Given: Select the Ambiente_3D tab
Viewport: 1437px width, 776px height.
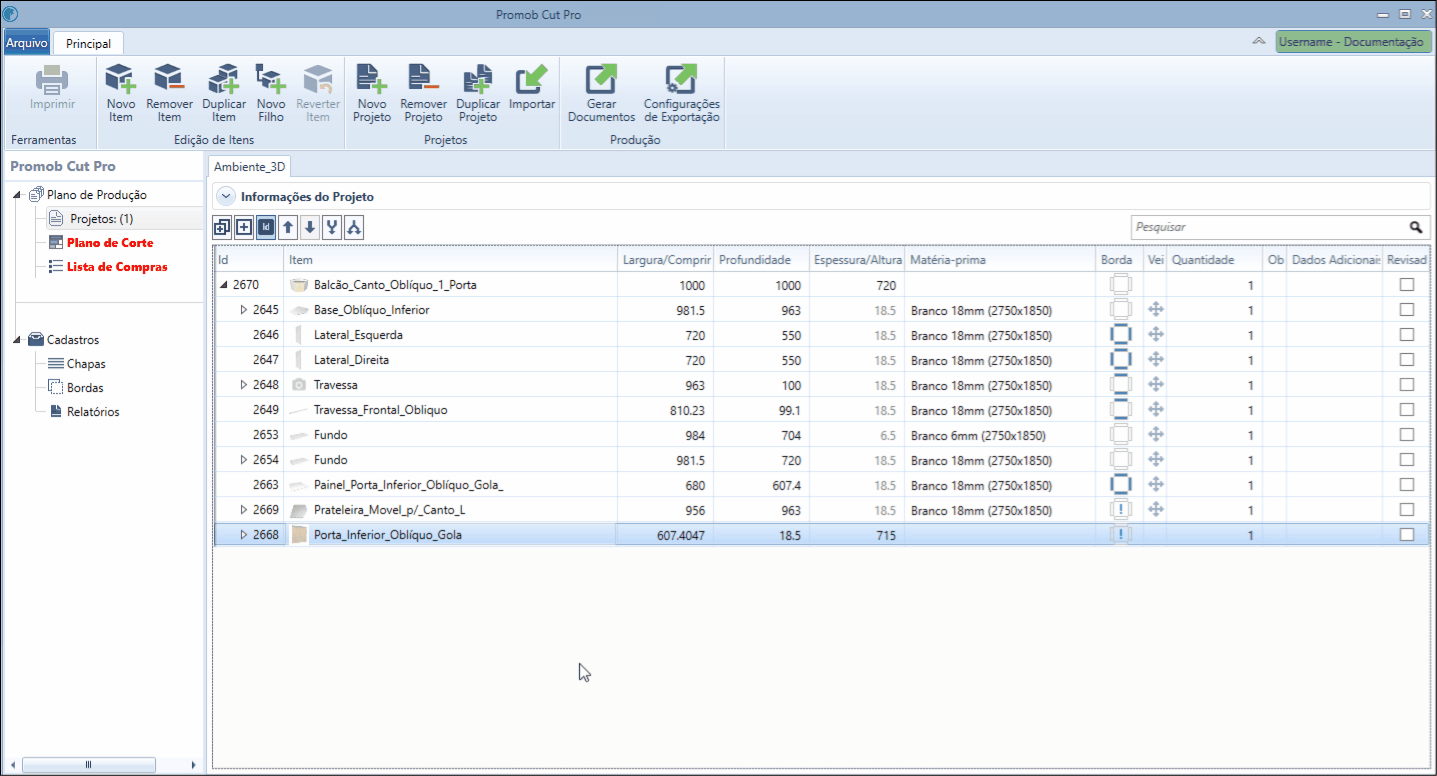Looking at the screenshot, I should pyautogui.click(x=249, y=167).
